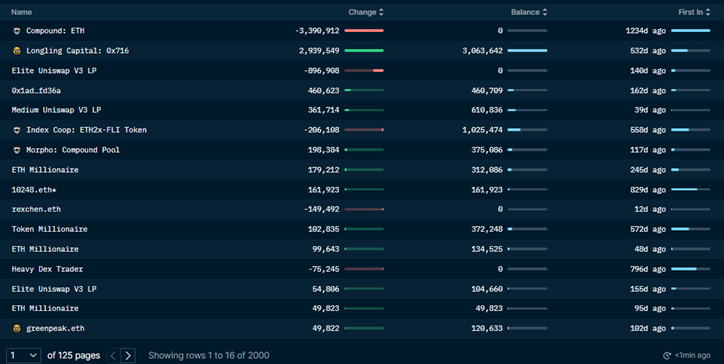Click the Longling Capital blue balance bar
The width and height of the screenshot is (724, 364).
coord(527,51)
